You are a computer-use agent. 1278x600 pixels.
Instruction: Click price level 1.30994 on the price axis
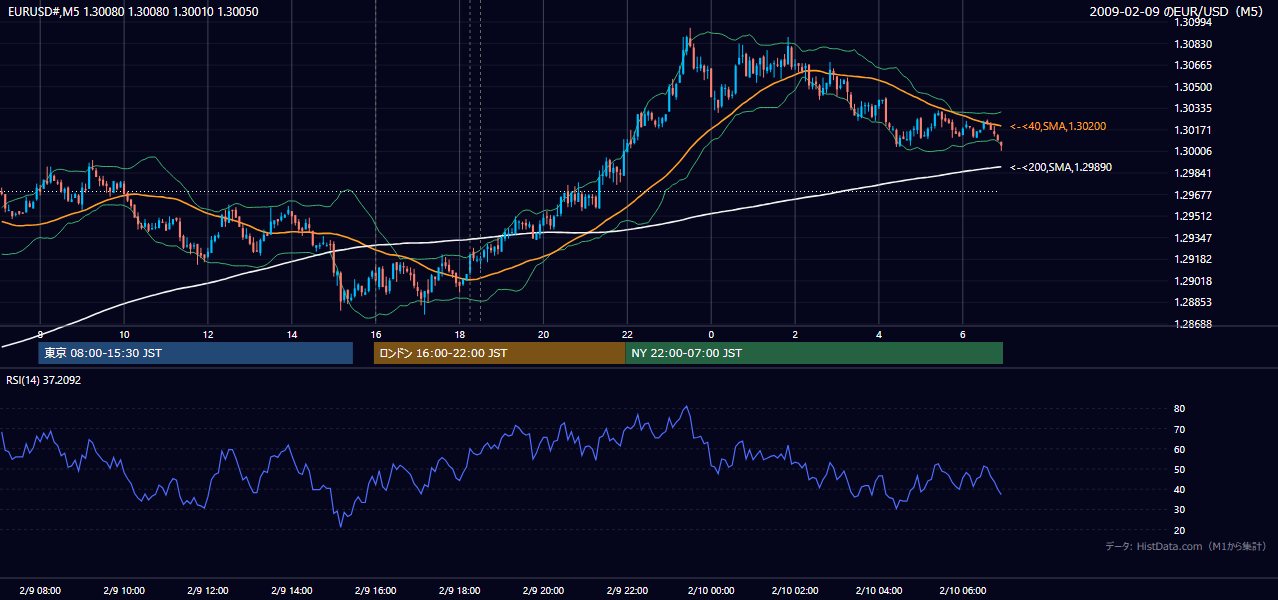[x=1194, y=22]
